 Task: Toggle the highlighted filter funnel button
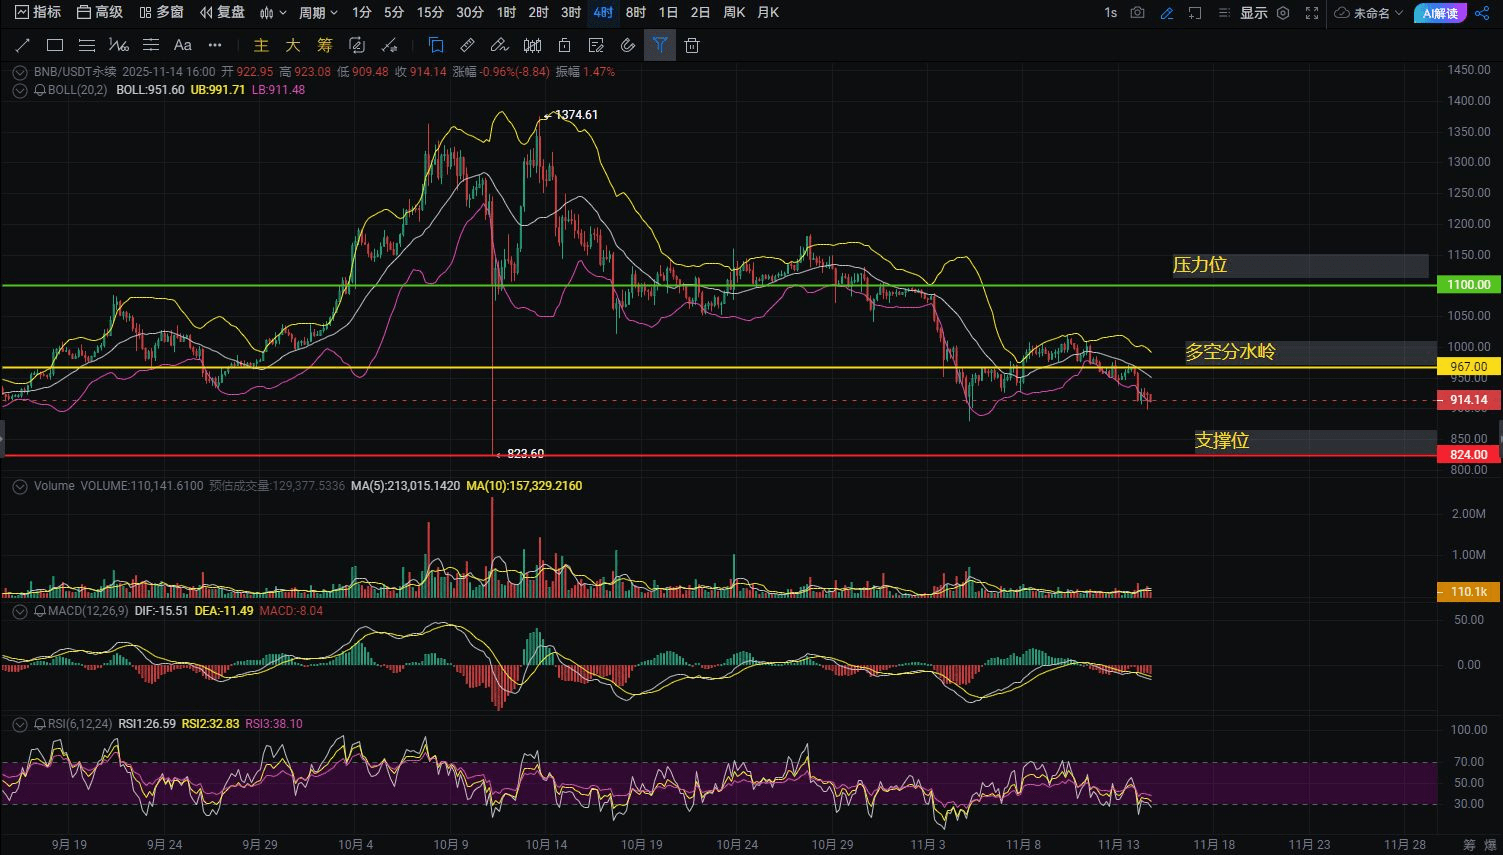tap(660, 45)
